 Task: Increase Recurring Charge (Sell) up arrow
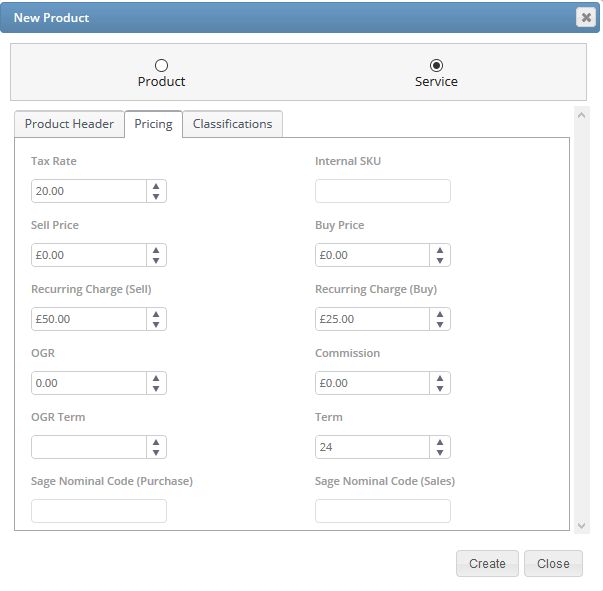tap(156, 314)
